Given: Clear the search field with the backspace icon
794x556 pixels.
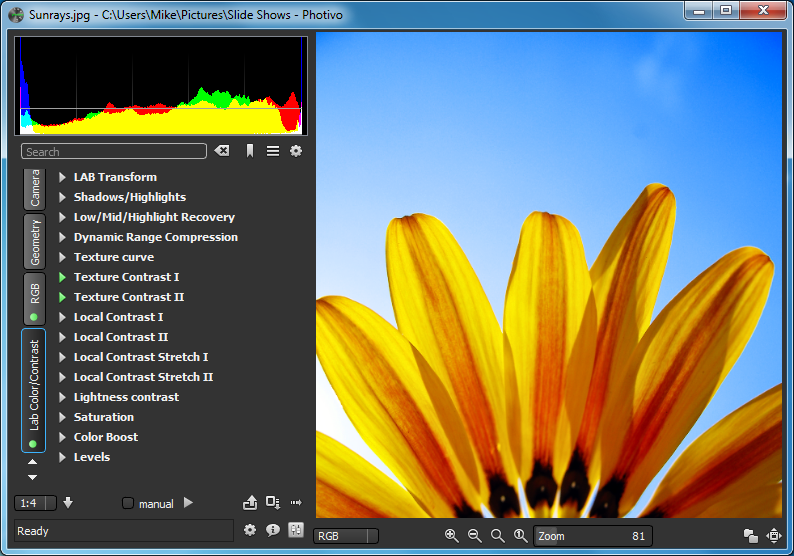Looking at the screenshot, I should 222,151.
